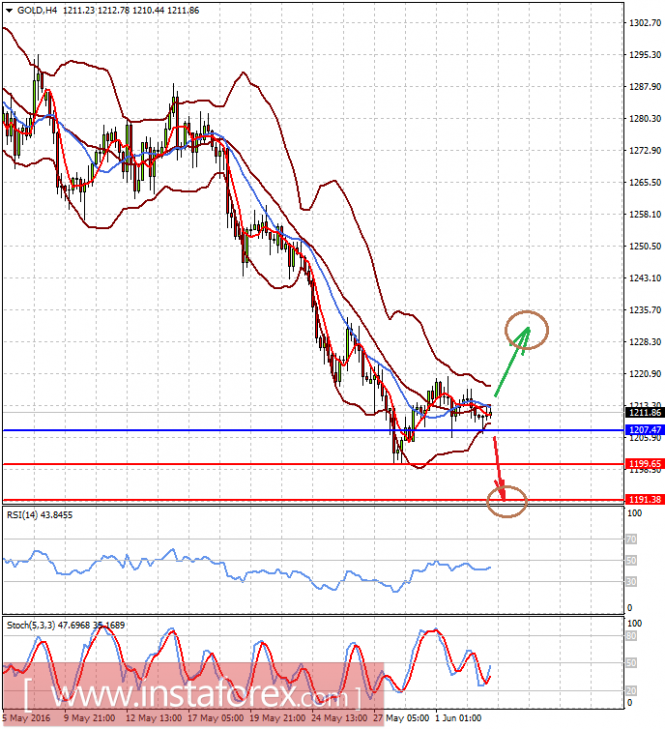The height and width of the screenshot is (729, 665).
Task: Click the Stoch(5,3,3) indicator label
Action: [66, 625]
